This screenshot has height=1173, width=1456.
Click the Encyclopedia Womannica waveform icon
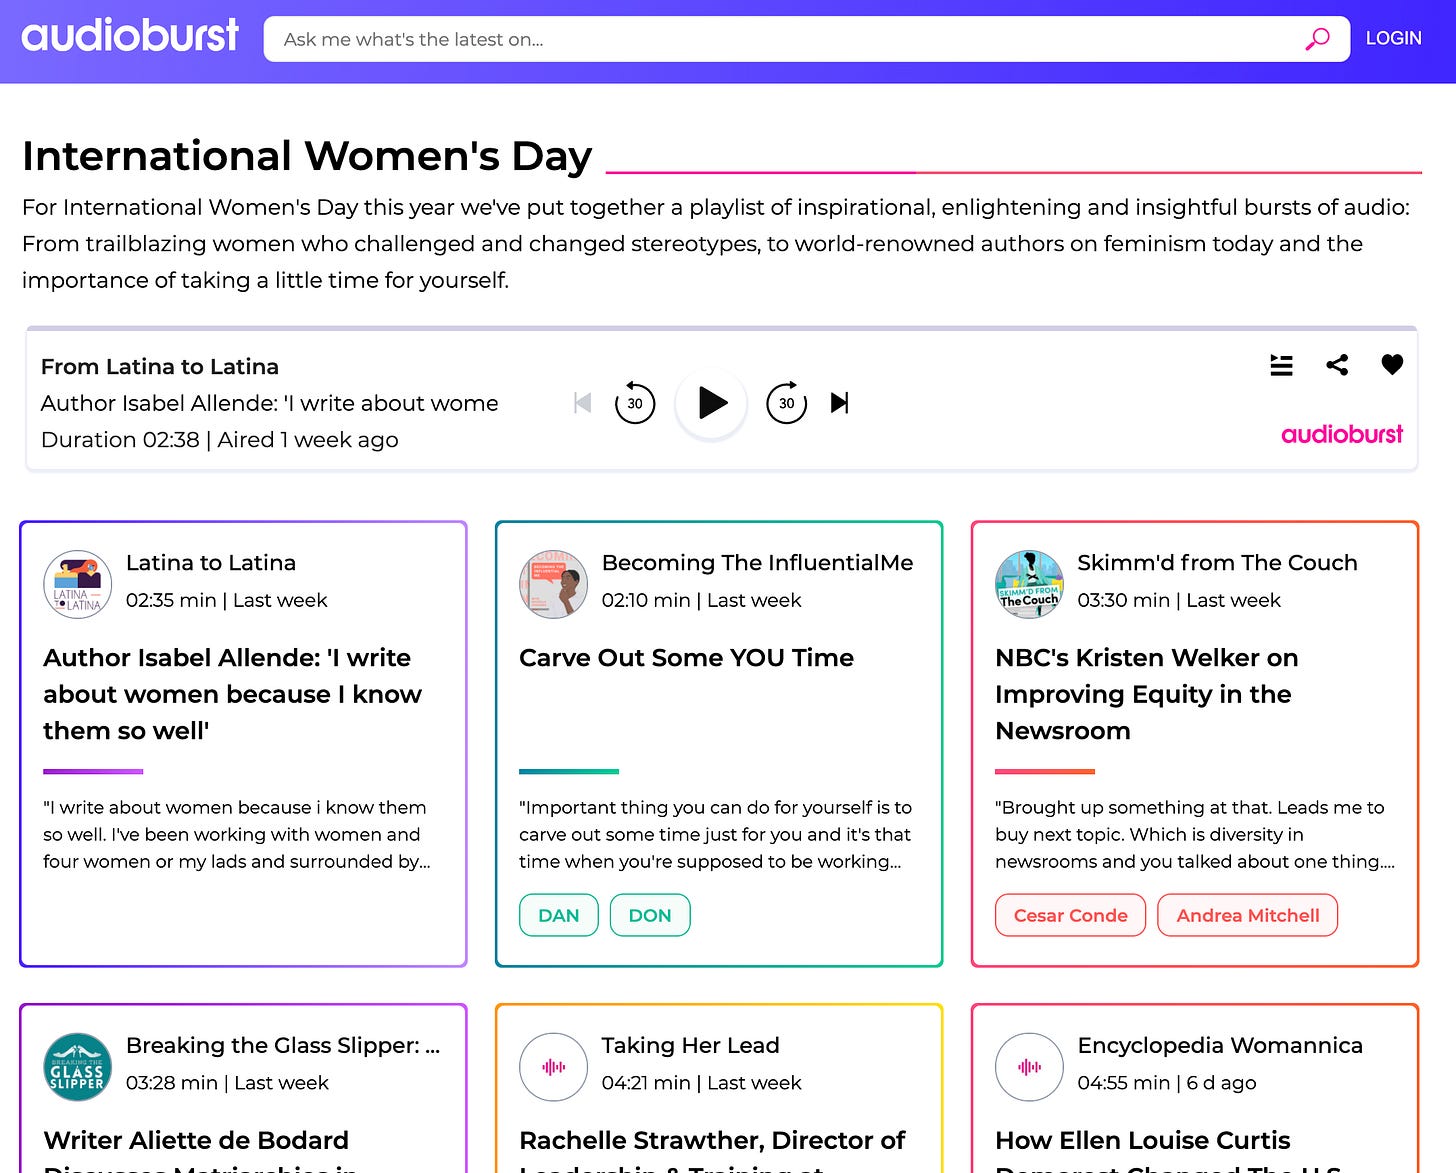(x=1029, y=1067)
